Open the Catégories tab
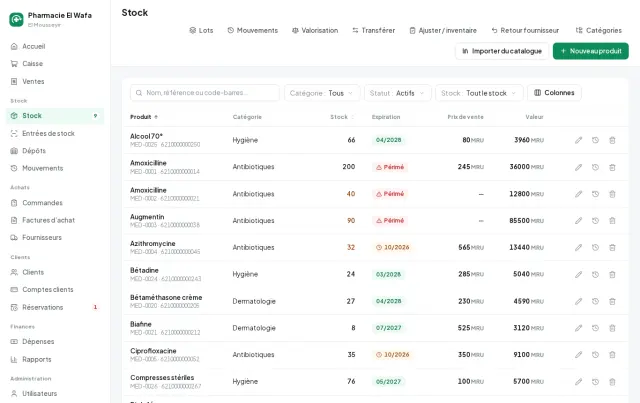Image resolution: width=640 pixels, height=403 pixels. tap(599, 30)
